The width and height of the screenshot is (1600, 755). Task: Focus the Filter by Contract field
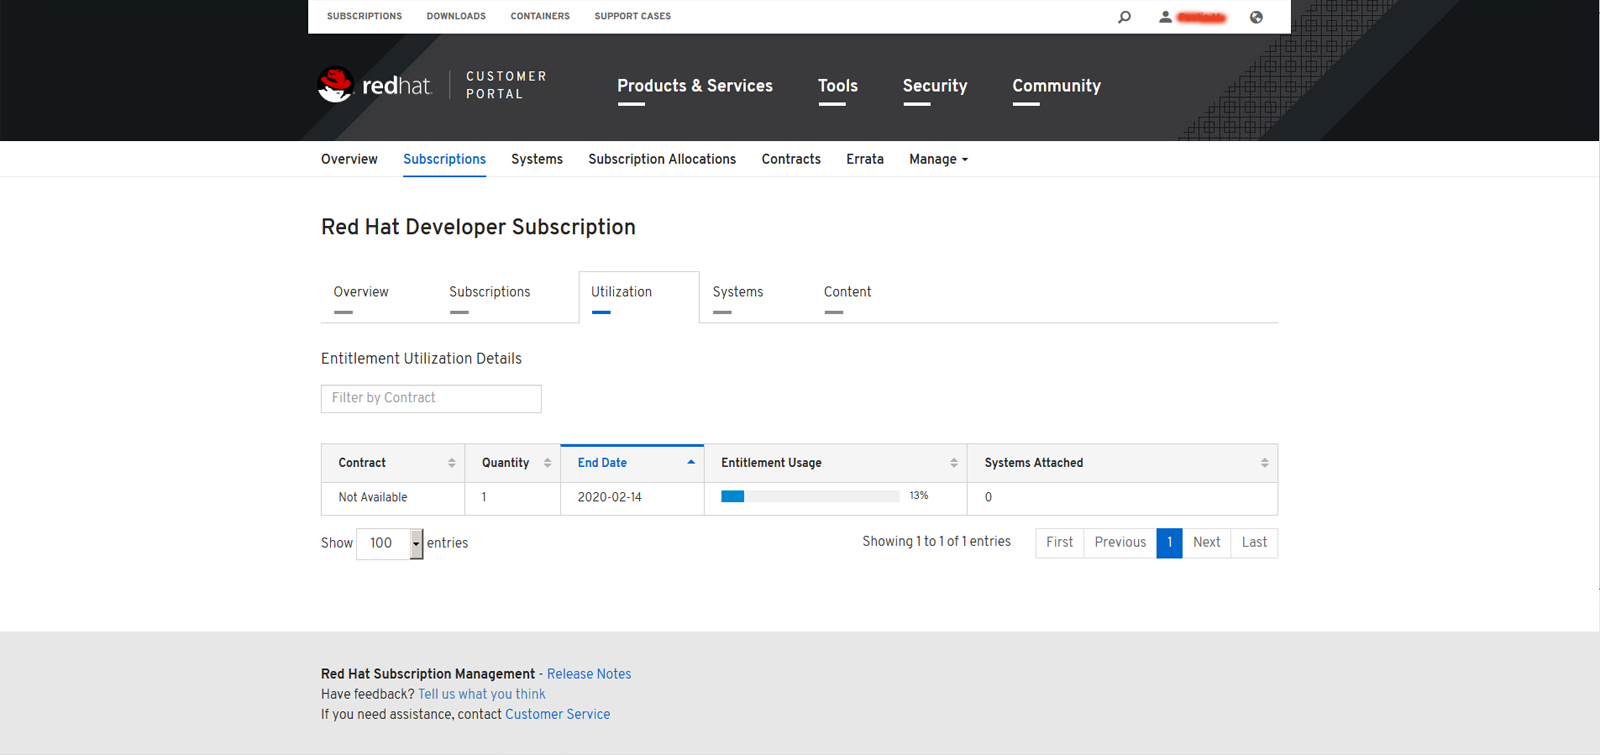pos(431,398)
